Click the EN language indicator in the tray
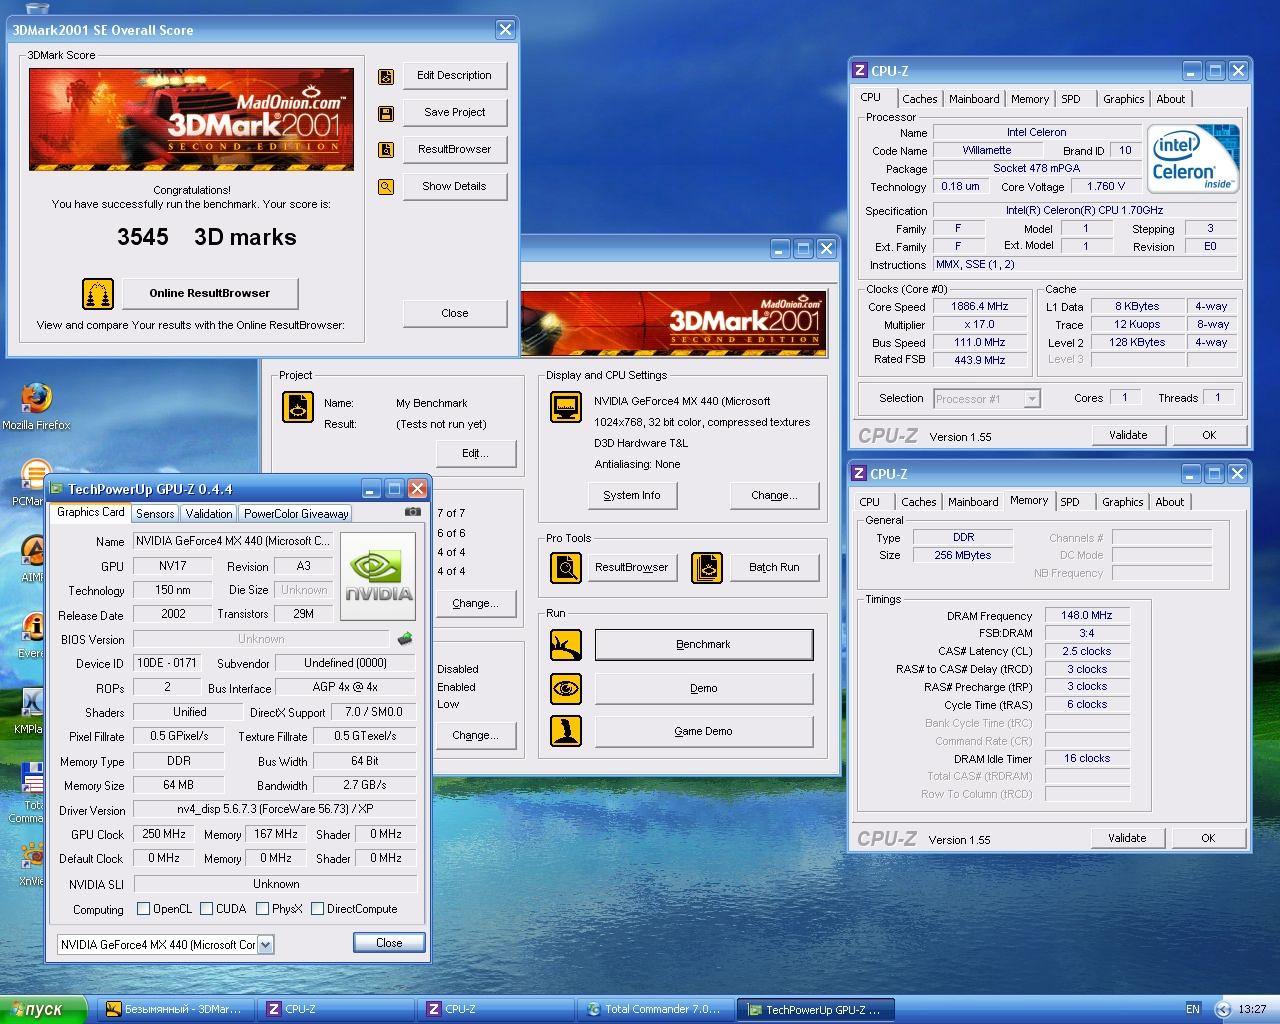1280x1024 pixels. 1193,1009
